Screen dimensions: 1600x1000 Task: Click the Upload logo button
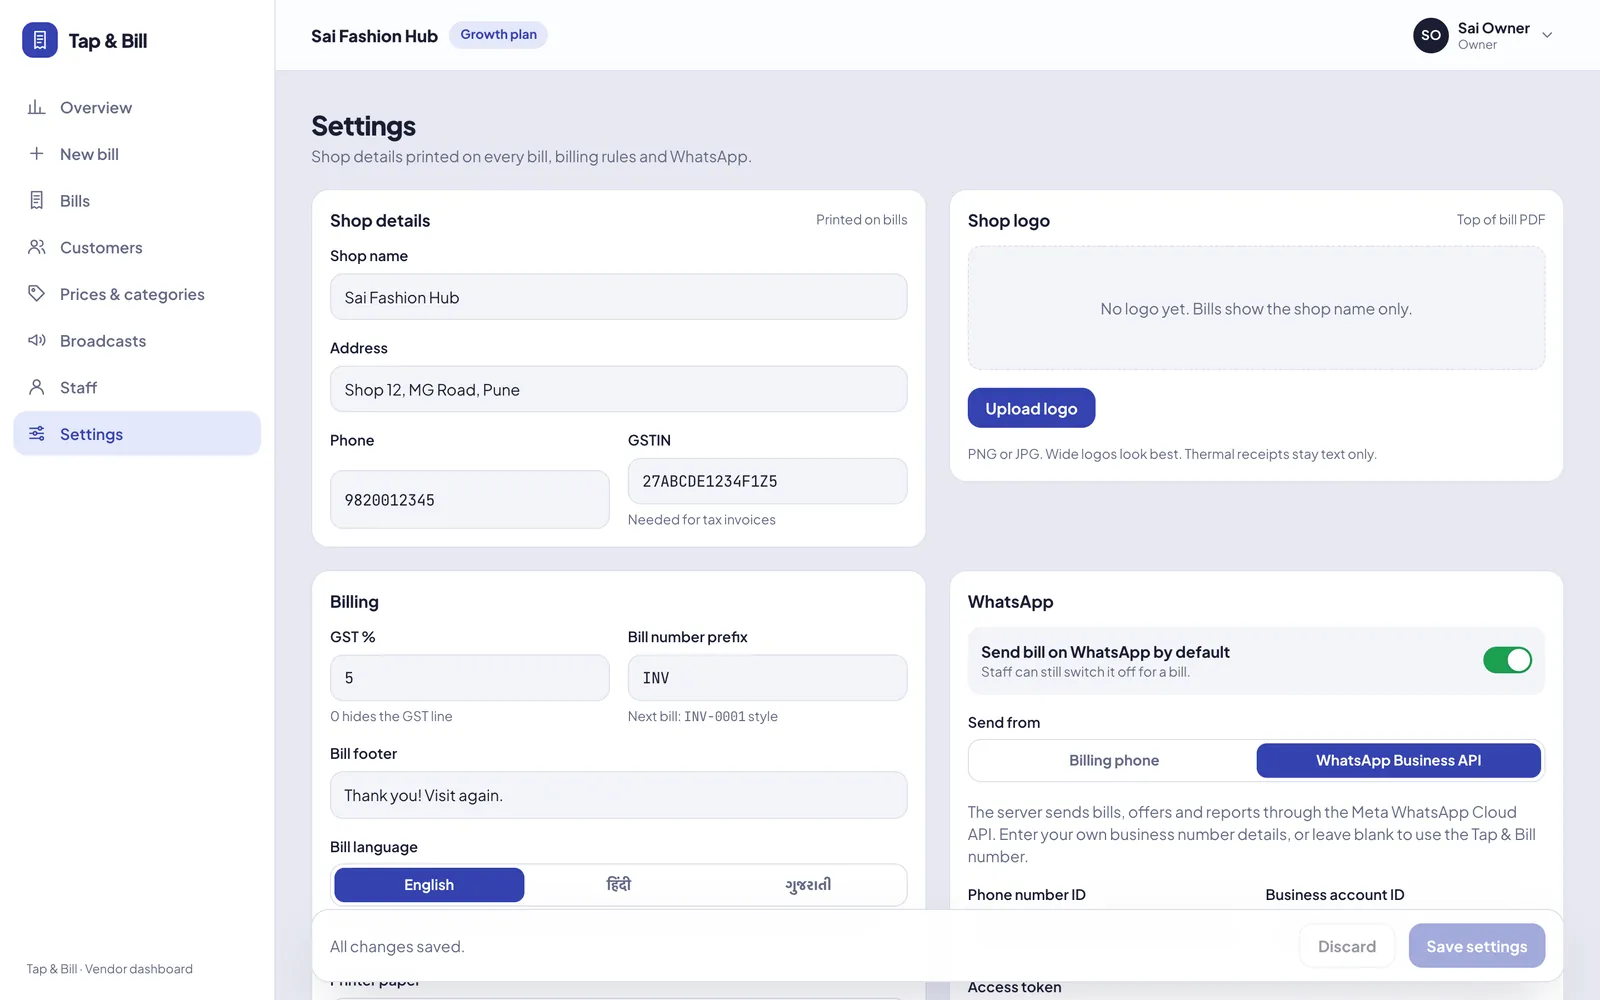tap(1031, 408)
